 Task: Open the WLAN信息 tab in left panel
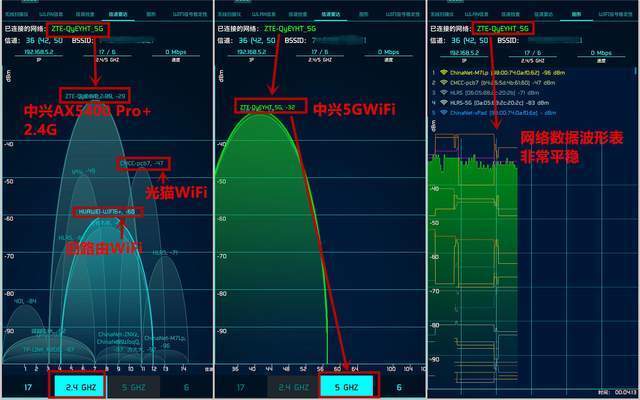click(x=51, y=14)
